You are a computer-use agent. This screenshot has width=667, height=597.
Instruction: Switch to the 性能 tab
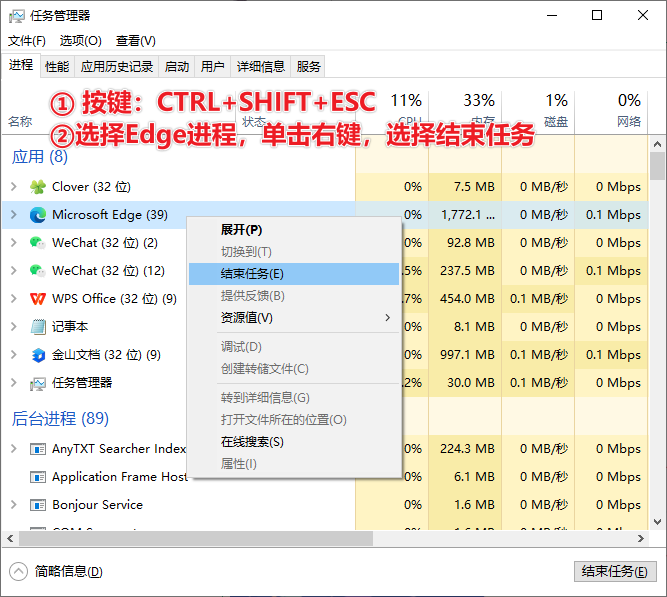pos(57,66)
